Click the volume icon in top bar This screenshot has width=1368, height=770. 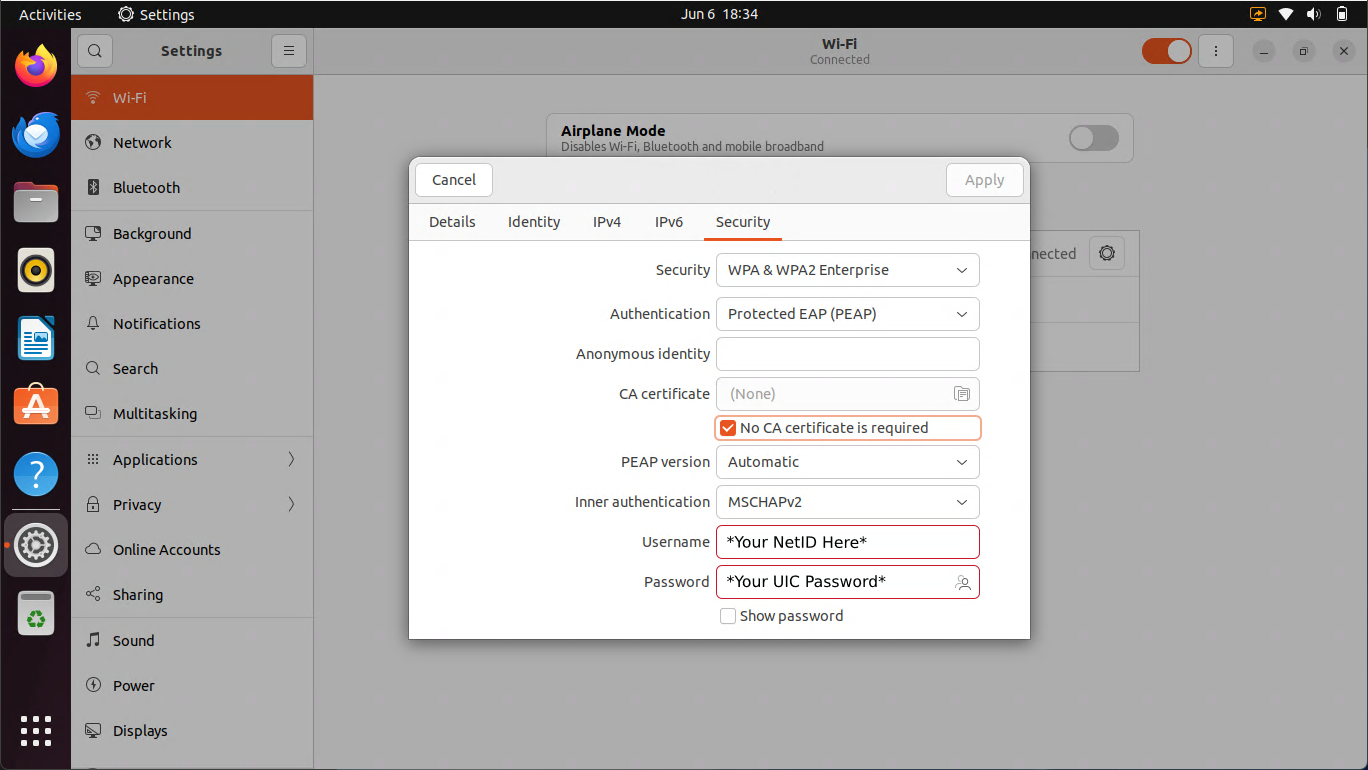pyautogui.click(x=1314, y=14)
